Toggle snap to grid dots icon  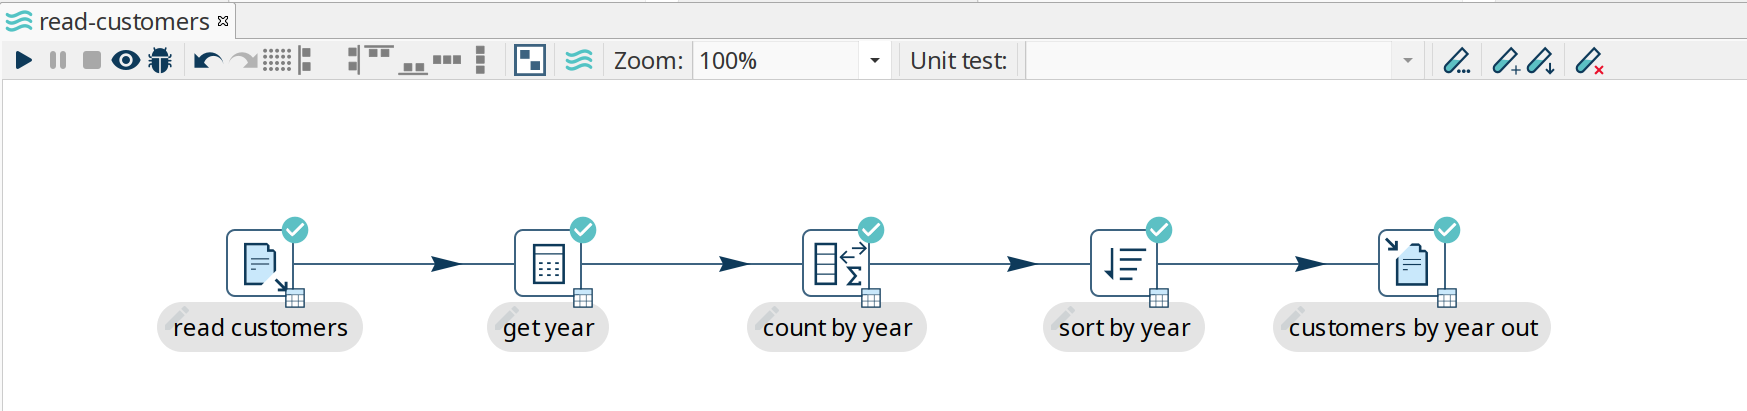(277, 61)
